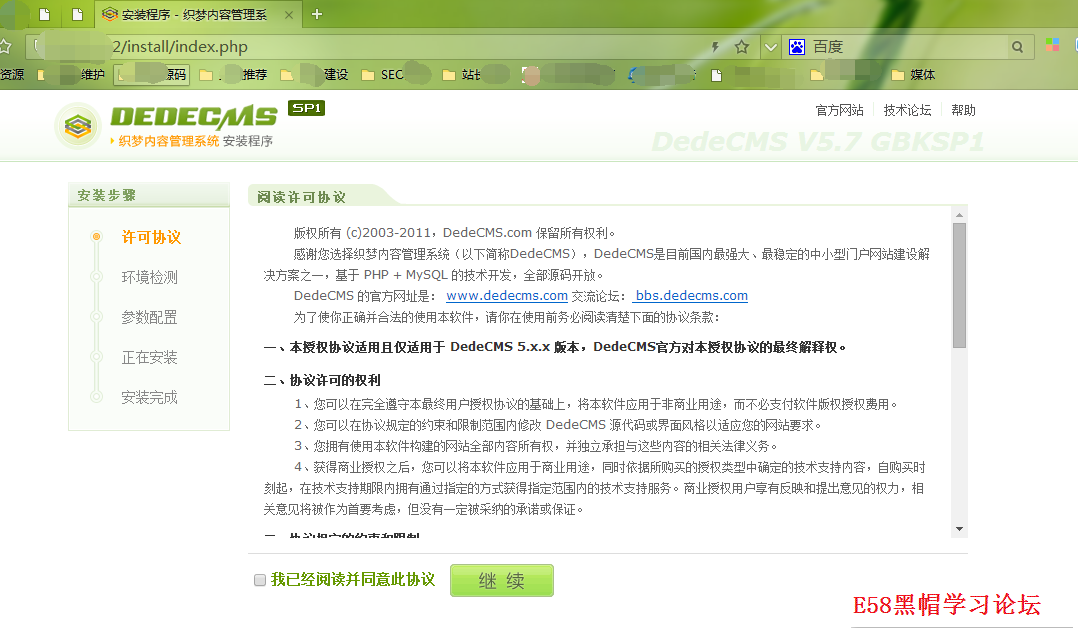Expand the address bar history dropdown
Image resolution: width=1078 pixels, height=633 pixels.
pyautogui.click(x=769, y=47)
